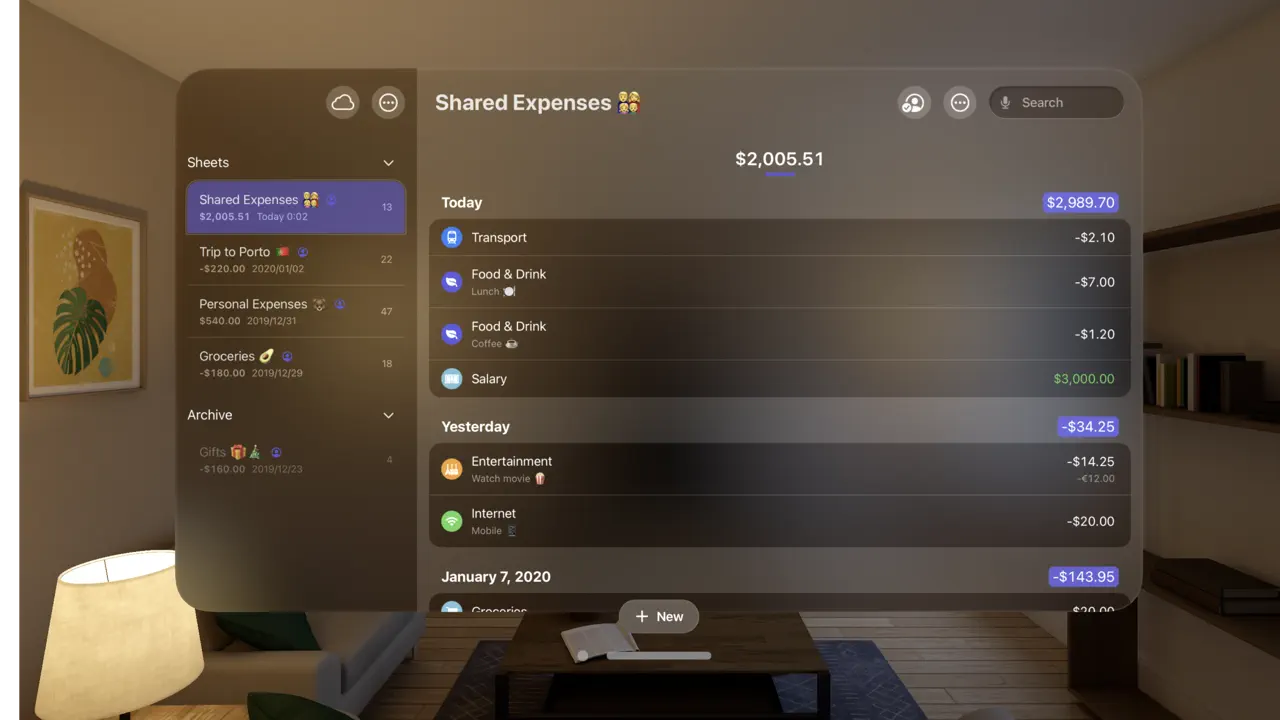Open the sidebar more options ellipsis button
The image size is (1280, 720).
tap(389, 102)
